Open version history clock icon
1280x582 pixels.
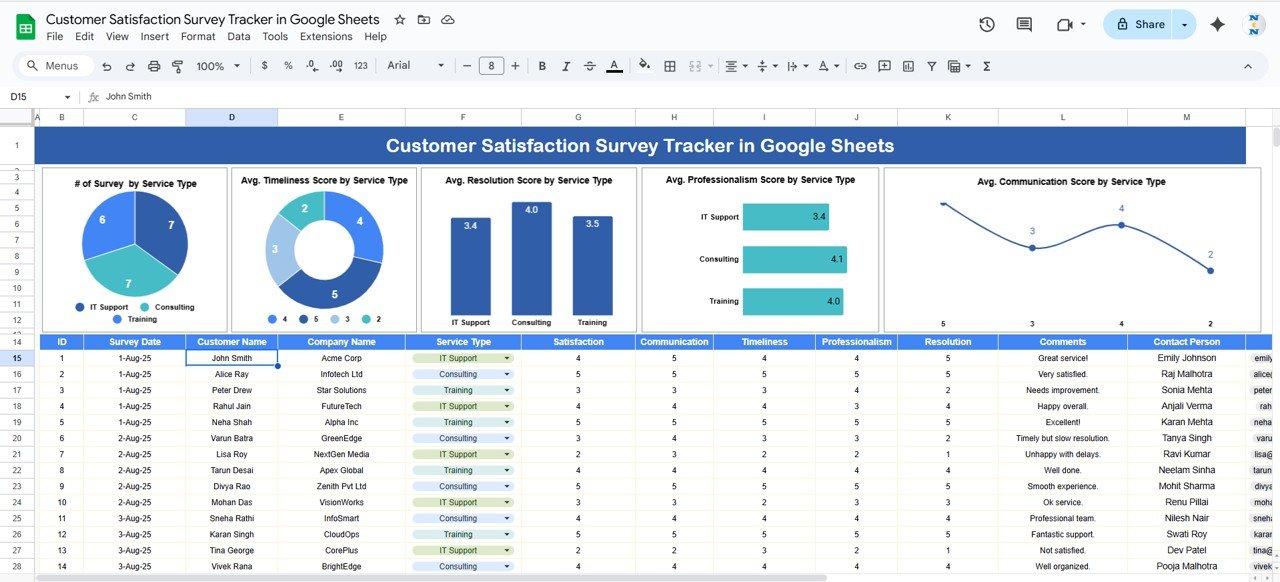(987, 24)
